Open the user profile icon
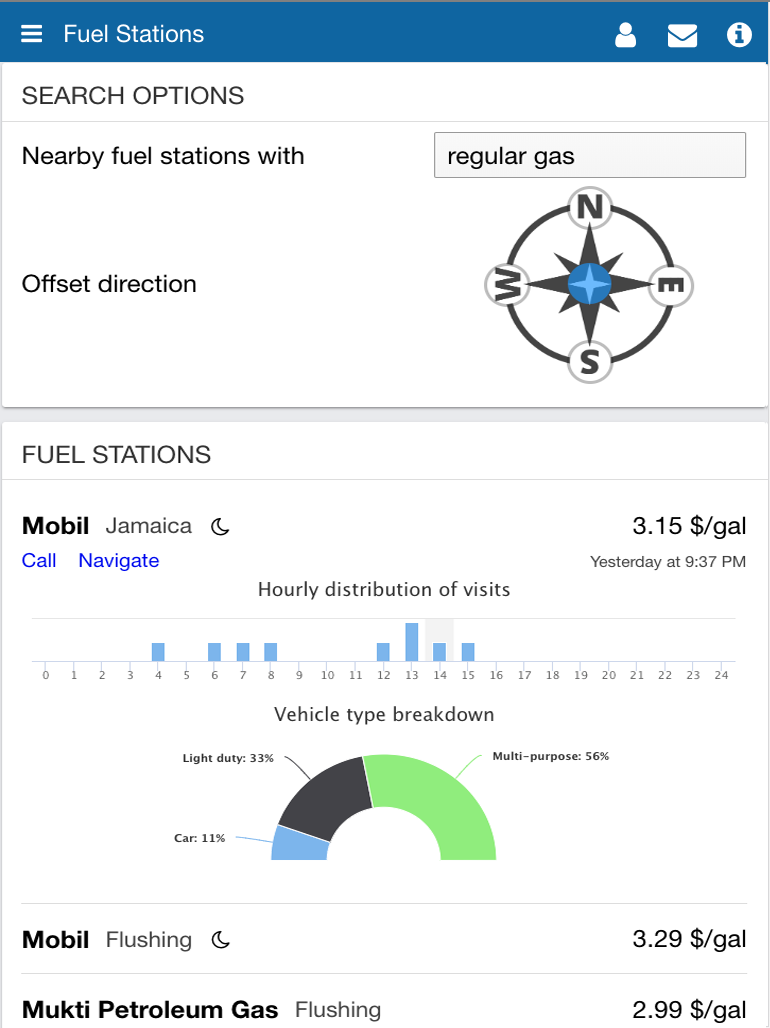The image size is (770, 1028). [625, 35]
